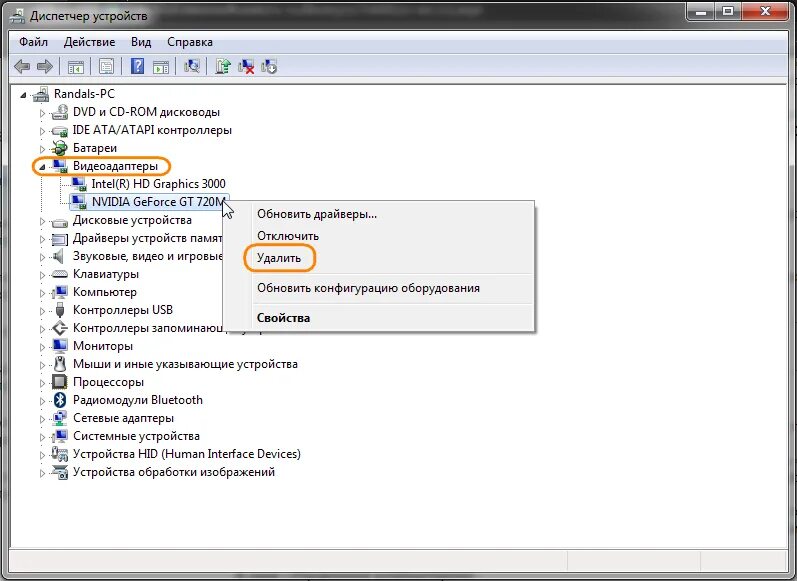Select the Randals-PC computer icon
The image size is (797, 581).
click(41, 94)
